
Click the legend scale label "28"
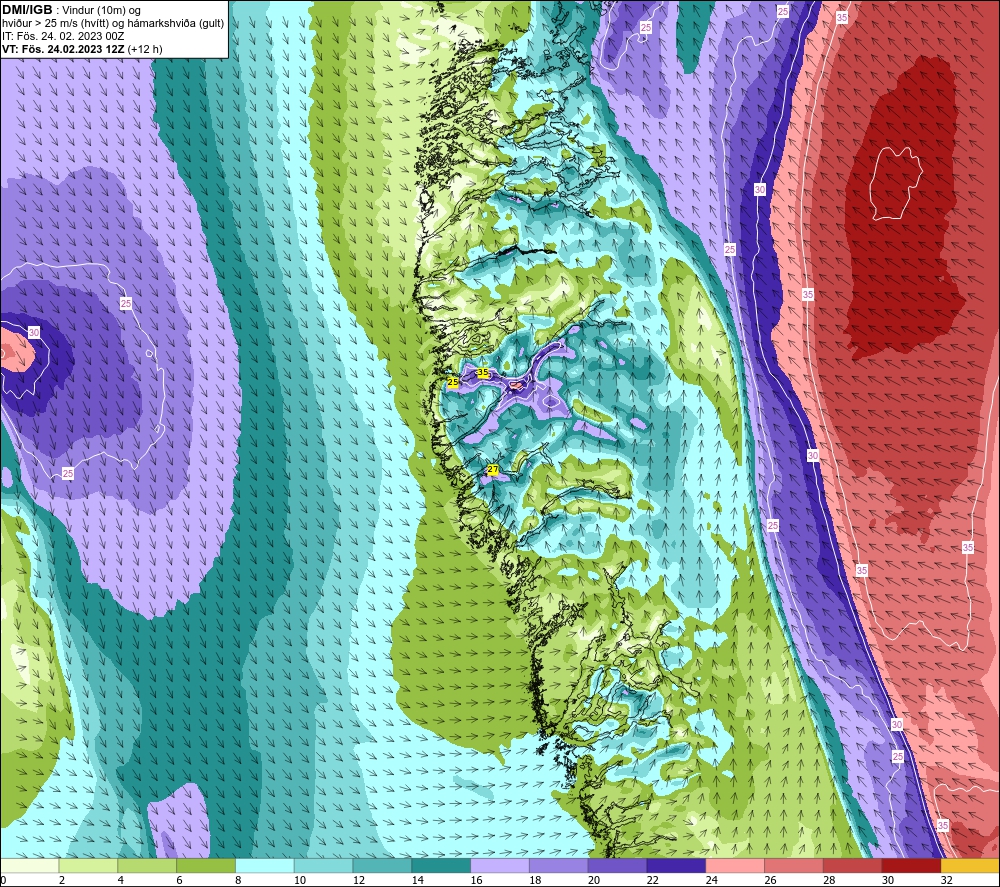[829, 880]
